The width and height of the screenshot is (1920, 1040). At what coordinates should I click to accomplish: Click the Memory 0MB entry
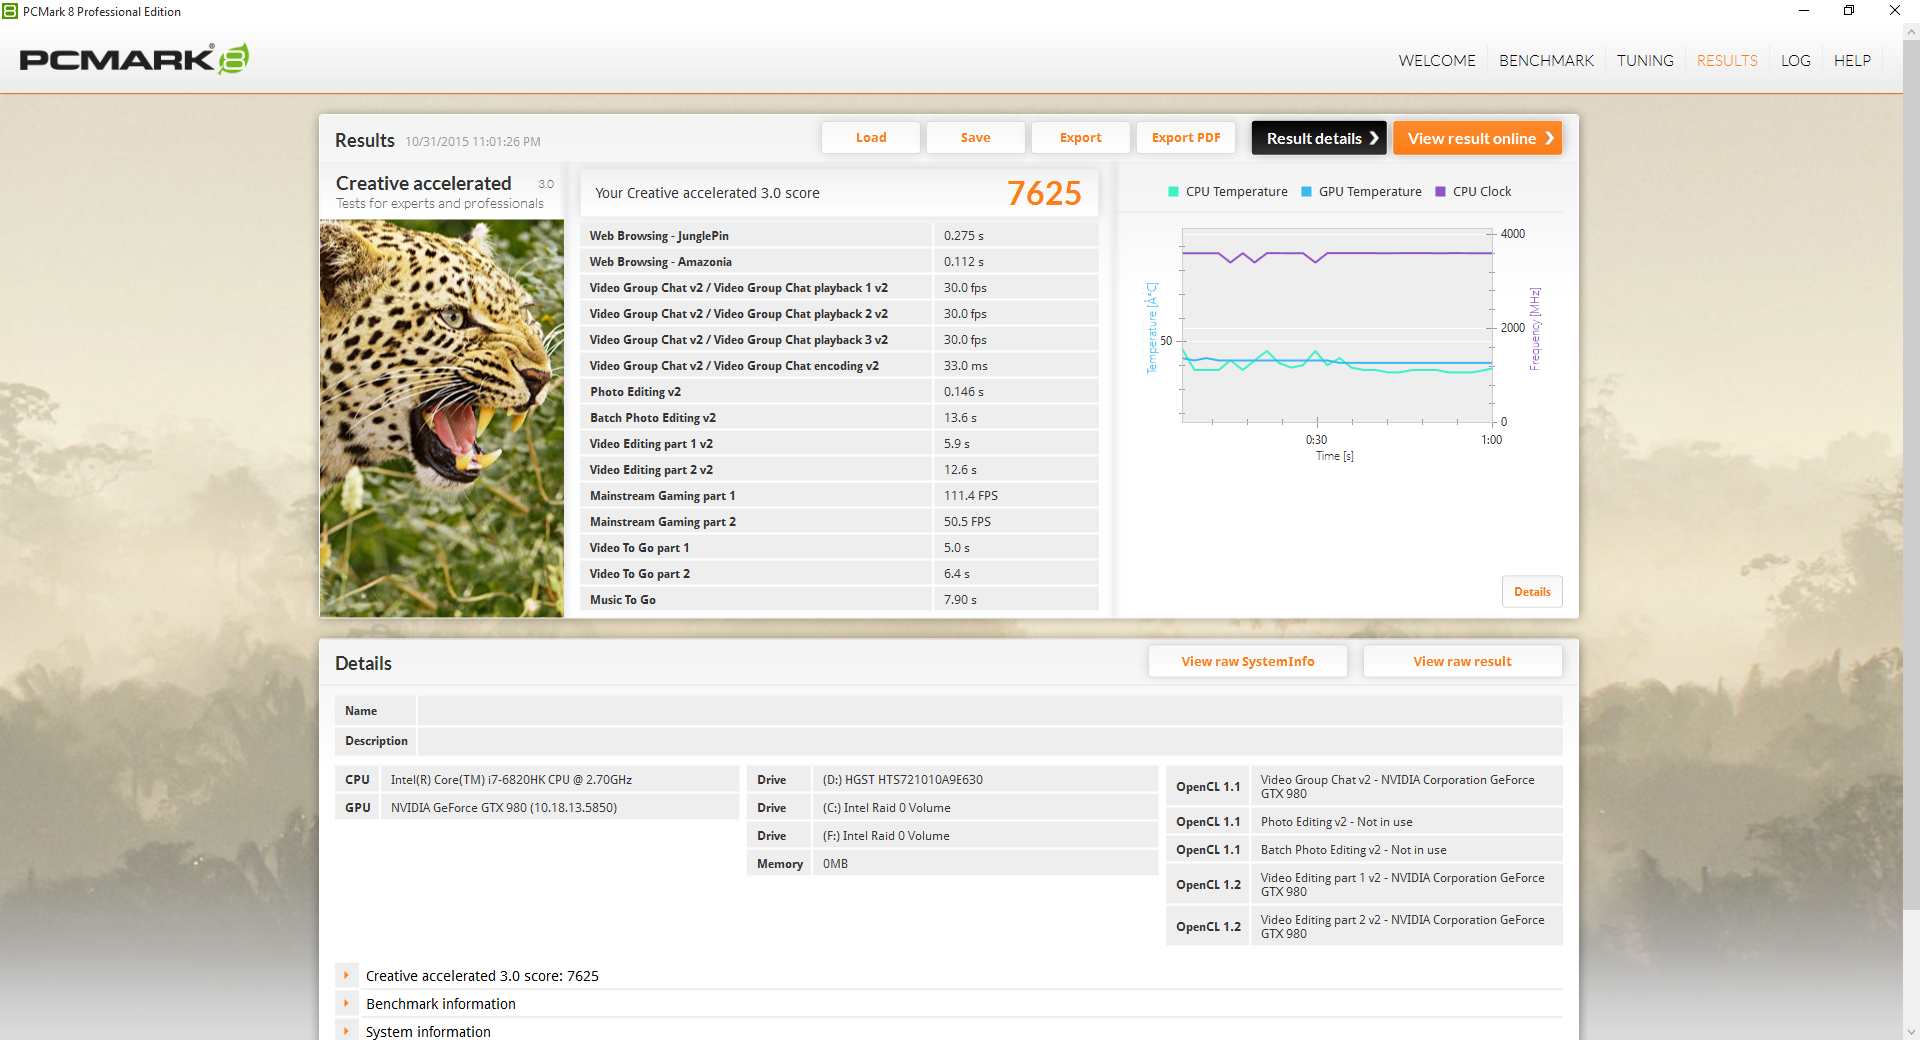tap(952, 864)
